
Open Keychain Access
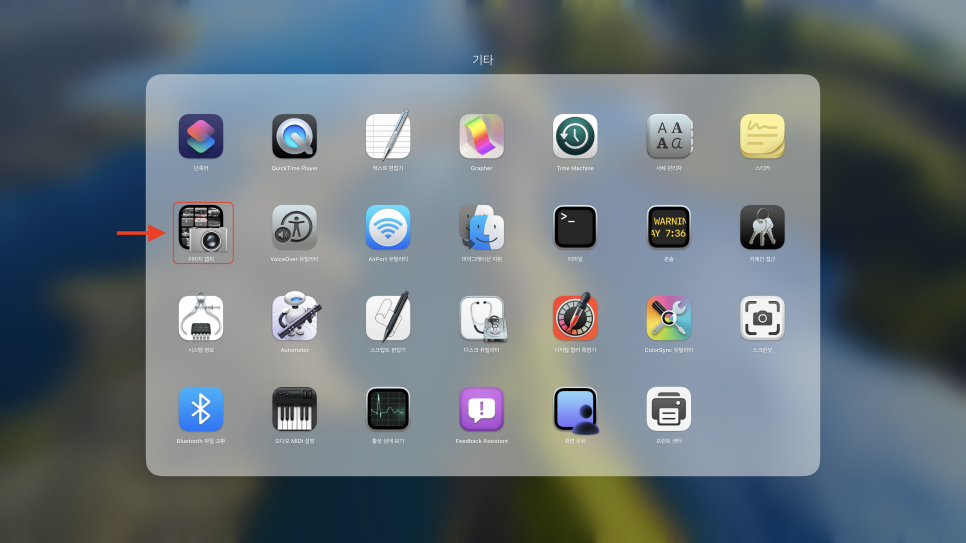(762, 228)
